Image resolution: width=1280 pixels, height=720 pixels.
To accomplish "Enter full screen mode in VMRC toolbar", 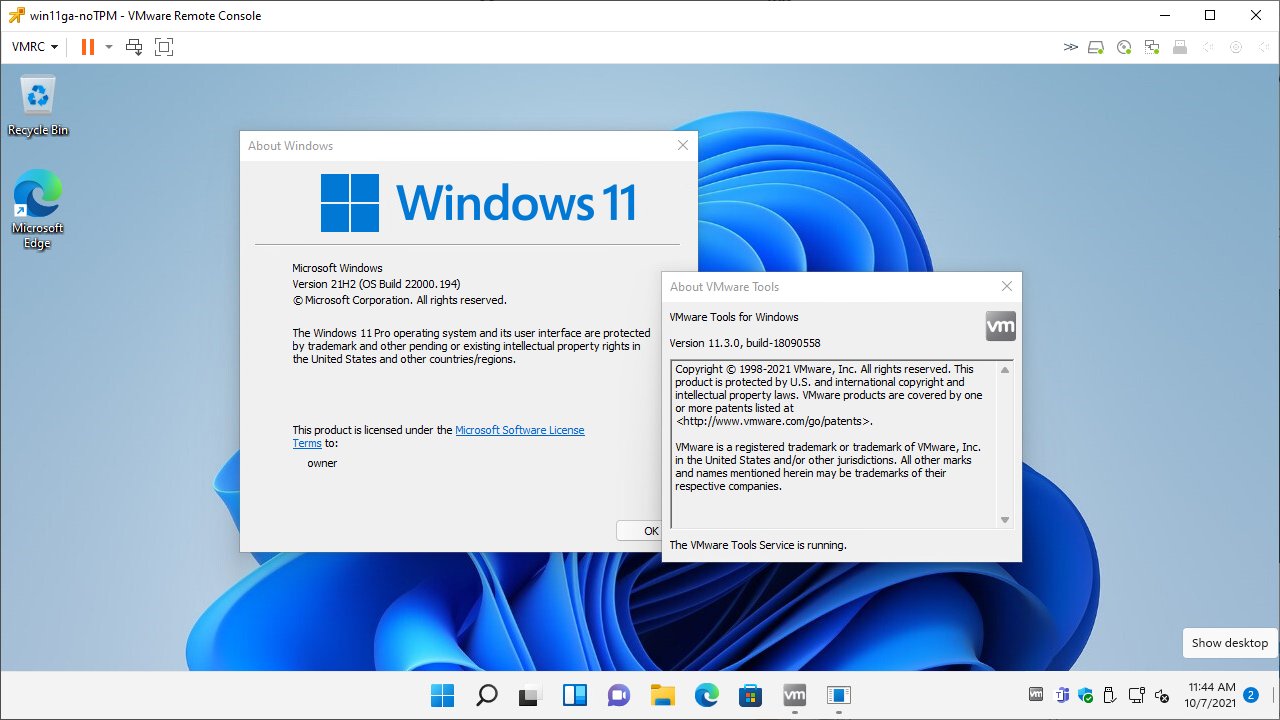I will [164, 46].
